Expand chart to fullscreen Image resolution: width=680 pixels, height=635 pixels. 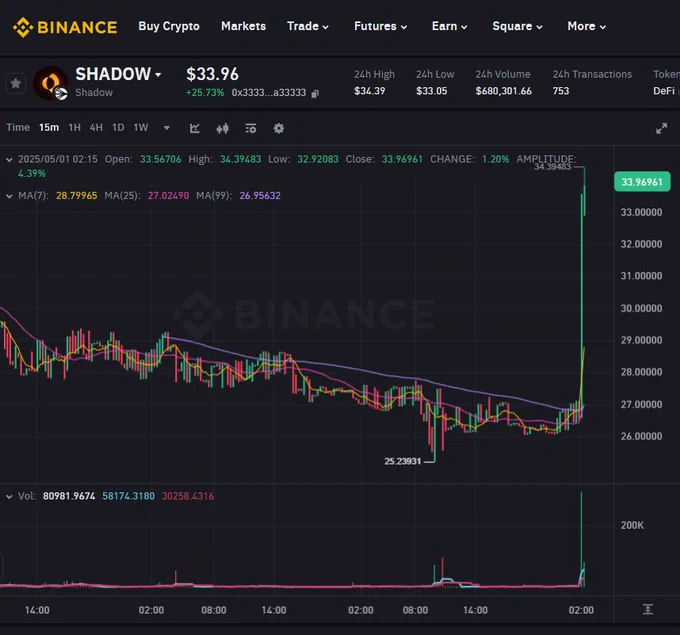[x=661, y=128]
